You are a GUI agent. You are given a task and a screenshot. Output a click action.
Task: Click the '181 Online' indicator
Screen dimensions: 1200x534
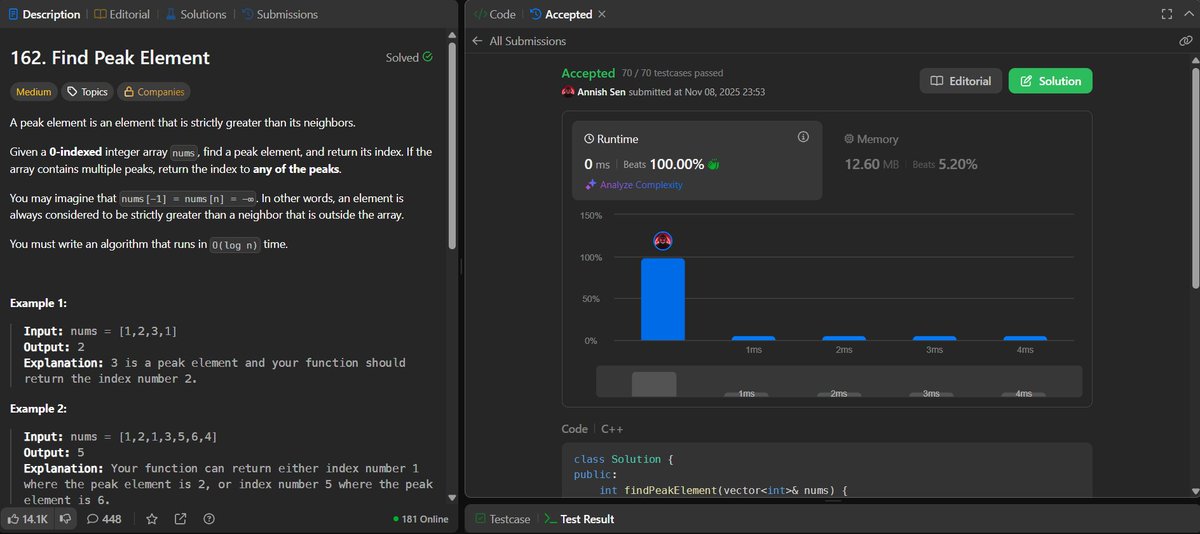[x=421, y=519]
